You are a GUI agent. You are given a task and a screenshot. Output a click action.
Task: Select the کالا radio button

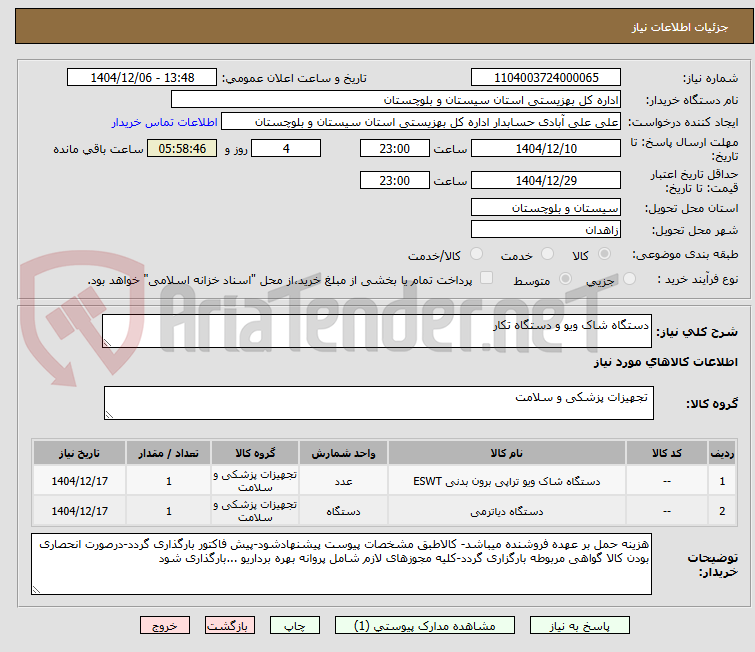[x=604, y=254]
